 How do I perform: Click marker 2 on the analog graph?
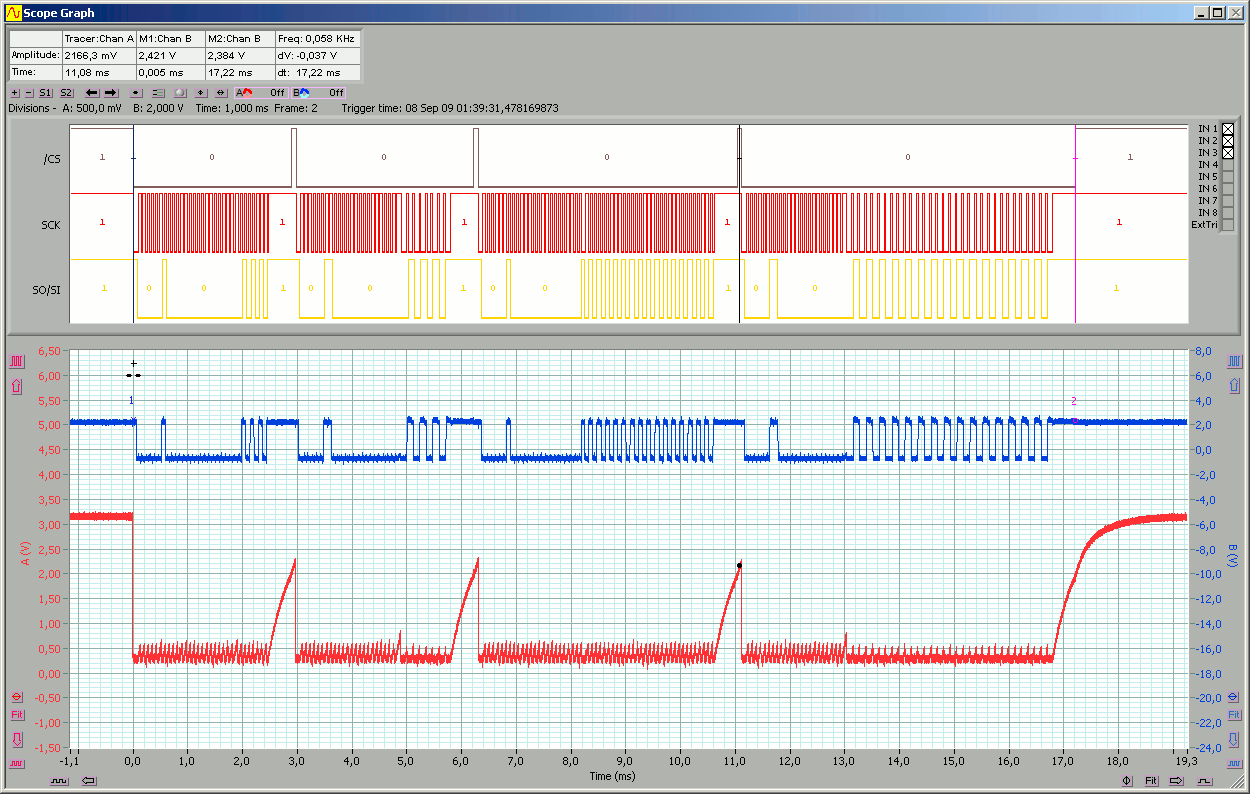point(1074,401)
